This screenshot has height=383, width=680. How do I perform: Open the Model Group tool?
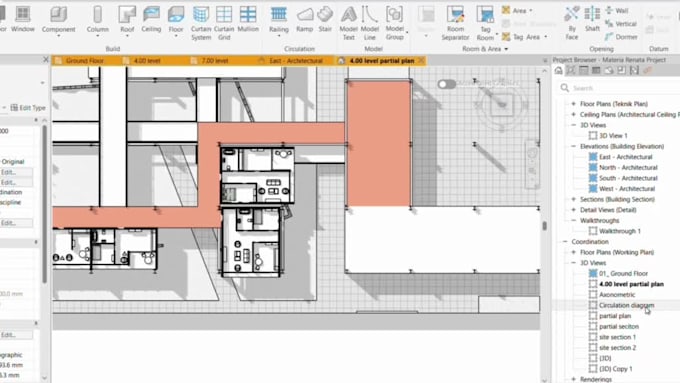click(x=395, y=23)
